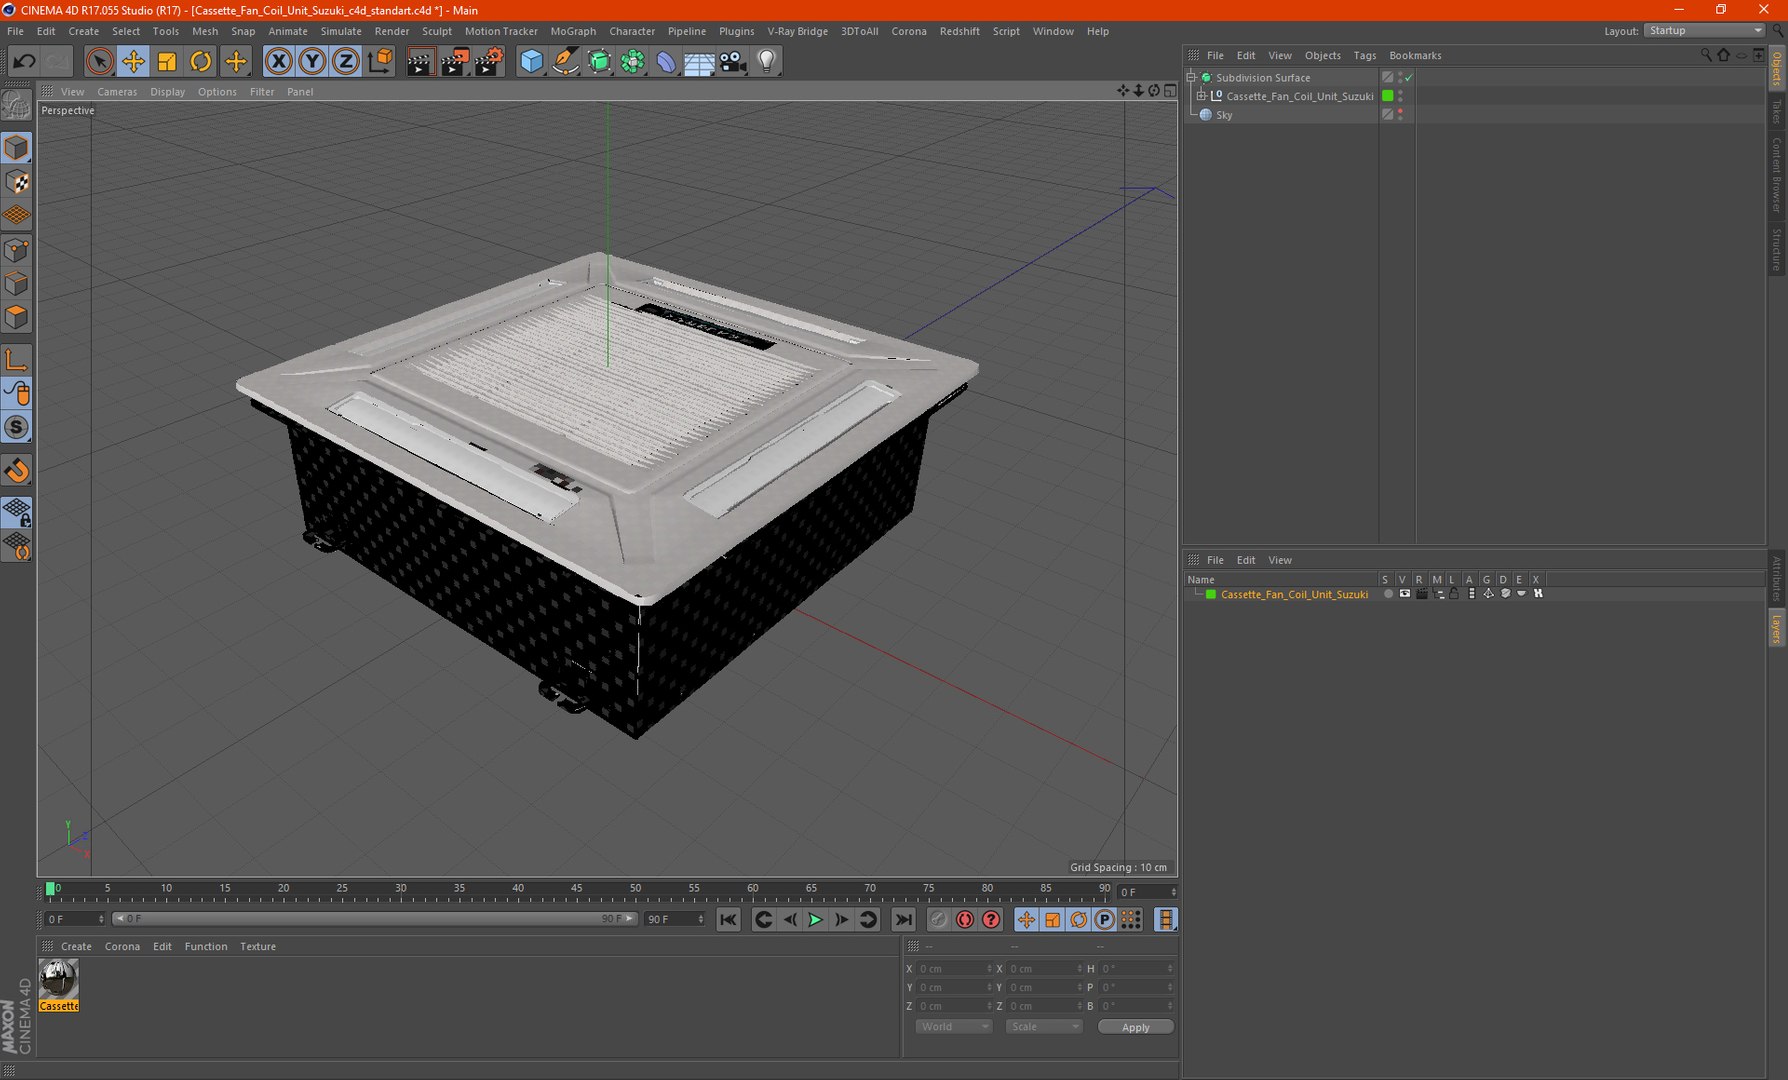This screenshot has width=1788, height=1080.
Task: Click the Record Active Objects button
Action: pos(938,920)
